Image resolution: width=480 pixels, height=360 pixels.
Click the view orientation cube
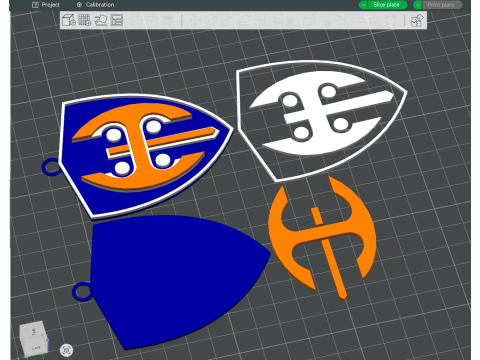[34, 338]
